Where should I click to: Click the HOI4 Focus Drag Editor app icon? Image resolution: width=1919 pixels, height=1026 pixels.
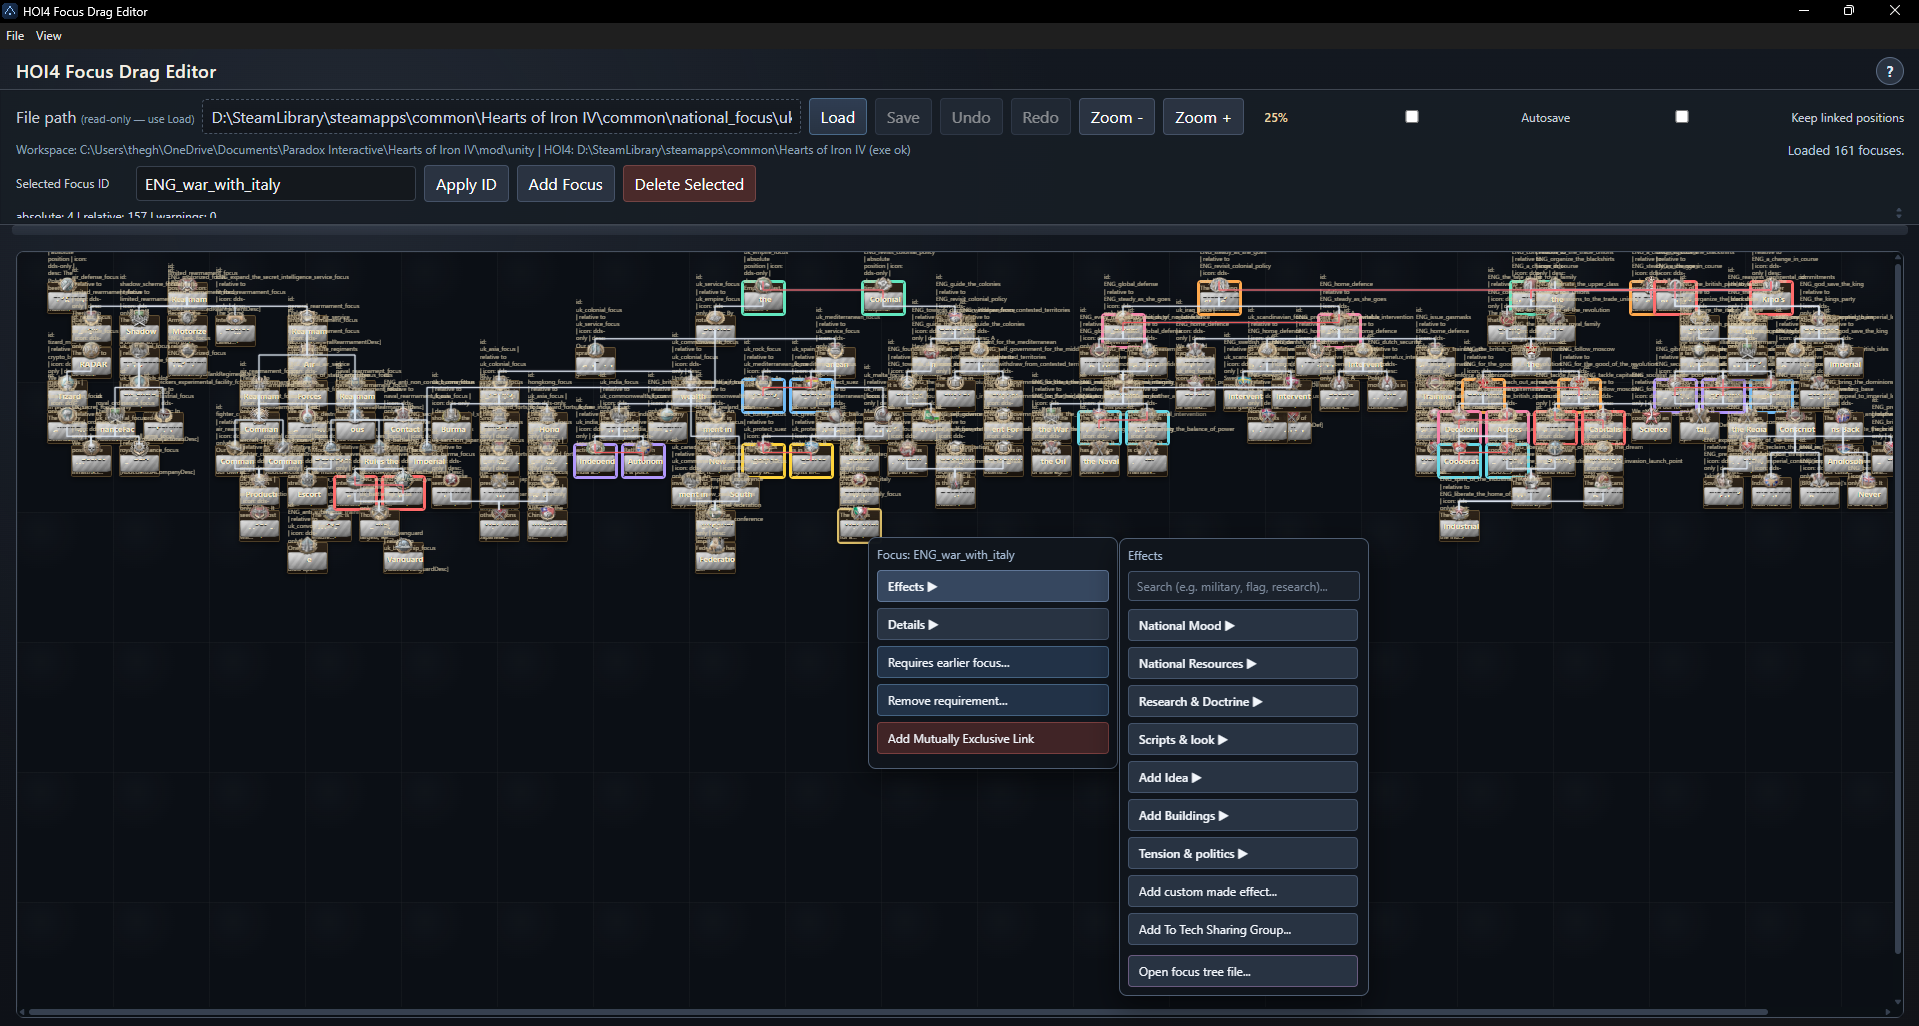(x=10, y=11)
